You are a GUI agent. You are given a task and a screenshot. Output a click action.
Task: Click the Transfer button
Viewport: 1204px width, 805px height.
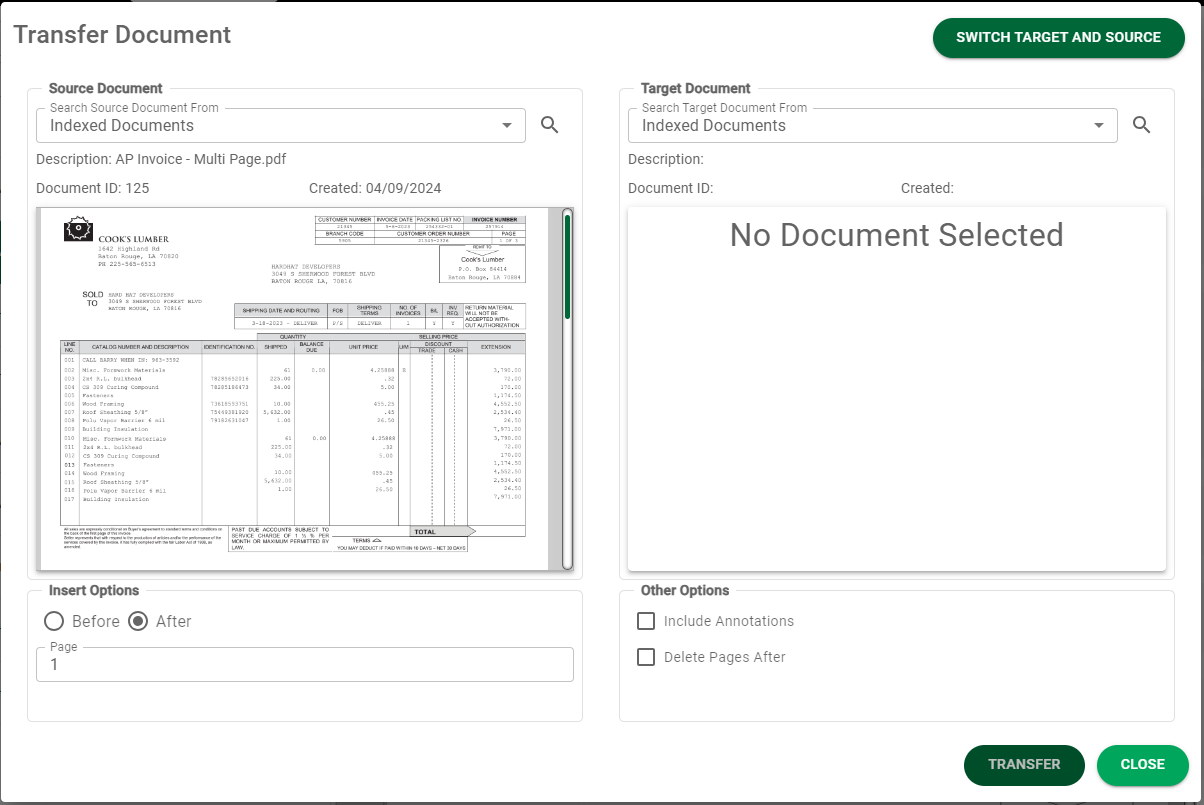click(1024, 764)
